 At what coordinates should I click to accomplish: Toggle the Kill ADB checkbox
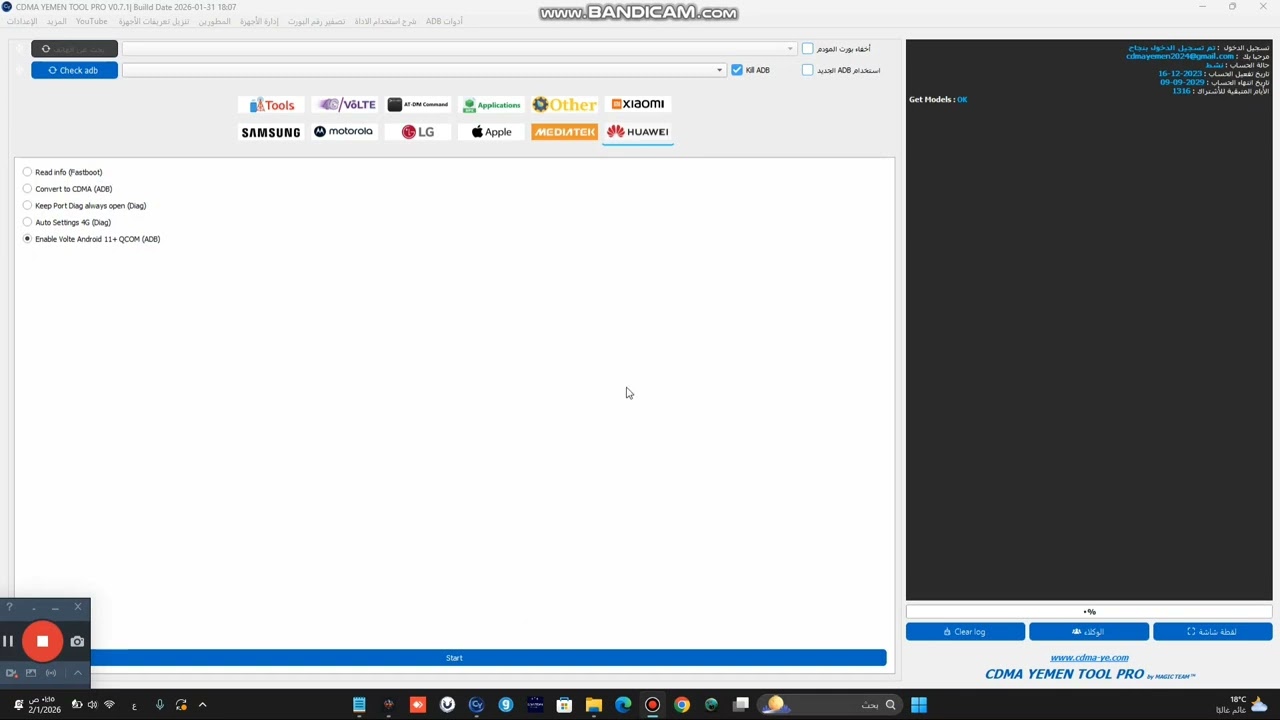tap(737, 70)
